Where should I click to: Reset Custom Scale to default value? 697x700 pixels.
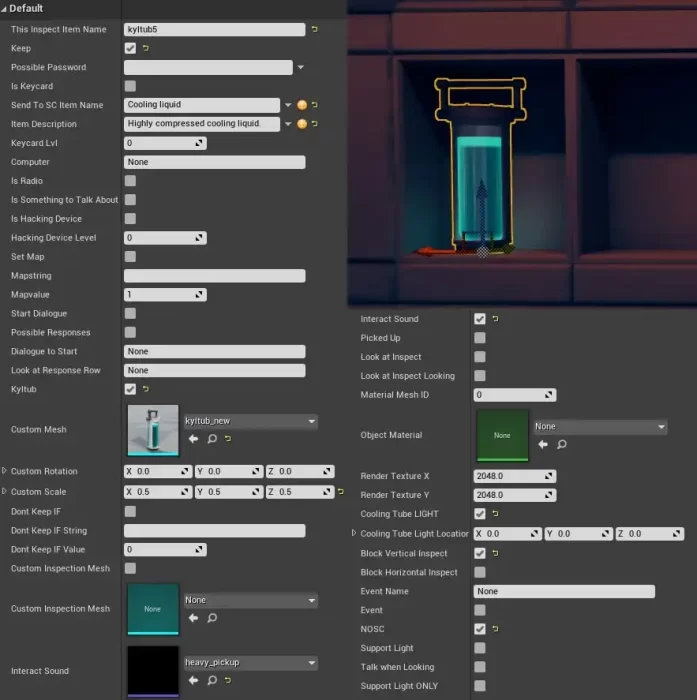pyautogui.click(x=341, y=492)
